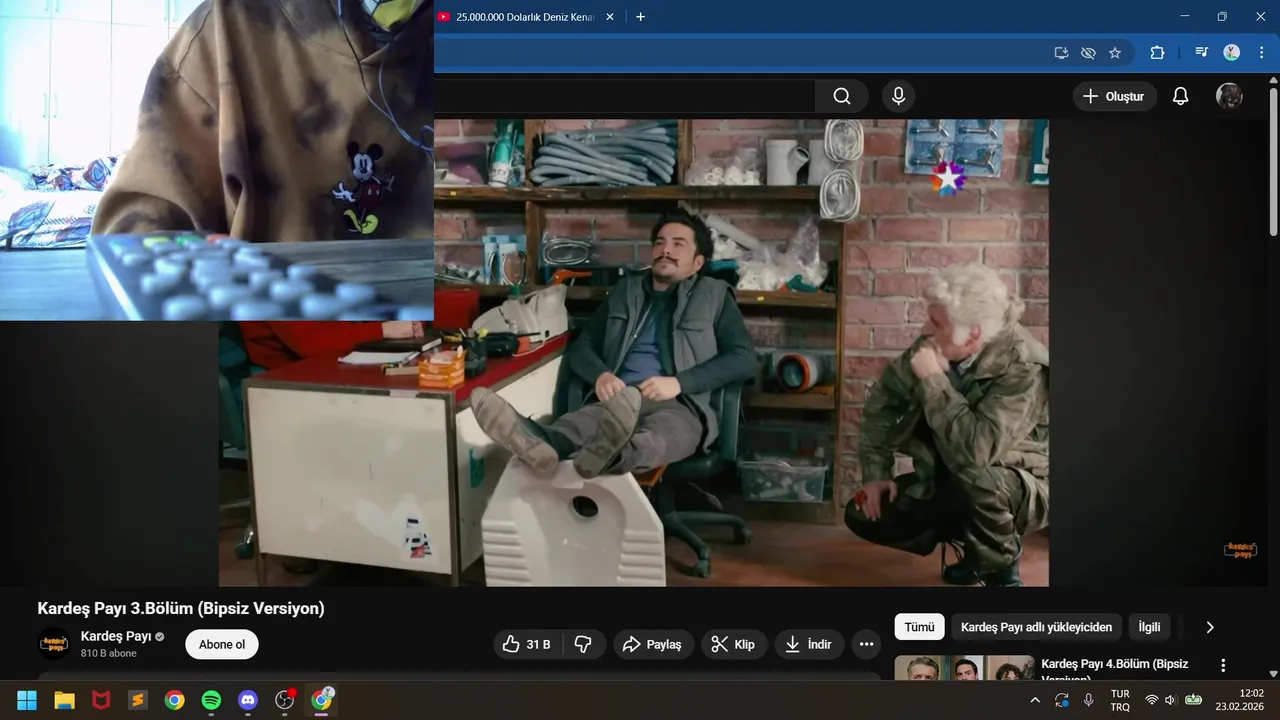
Task: Click crossed-eye tracking protection icon
Action: (1088, 53)
